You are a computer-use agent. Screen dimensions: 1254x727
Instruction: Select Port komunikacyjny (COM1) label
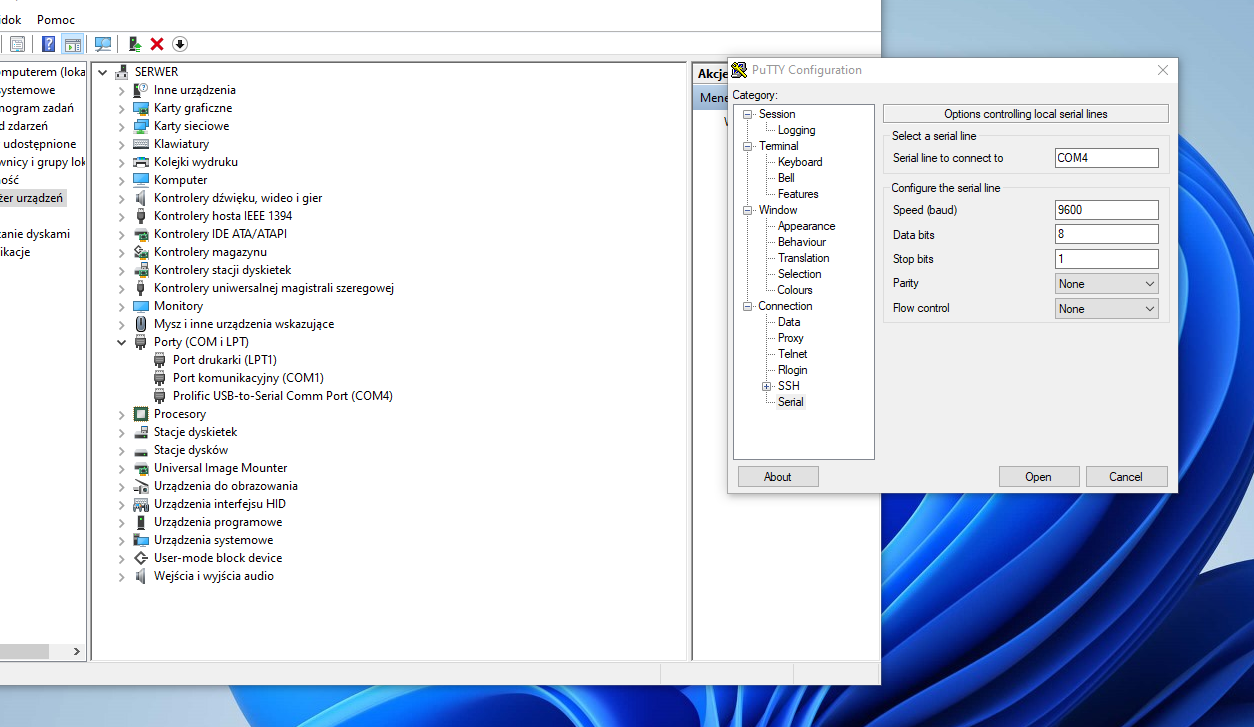click(x=248, y=378)
